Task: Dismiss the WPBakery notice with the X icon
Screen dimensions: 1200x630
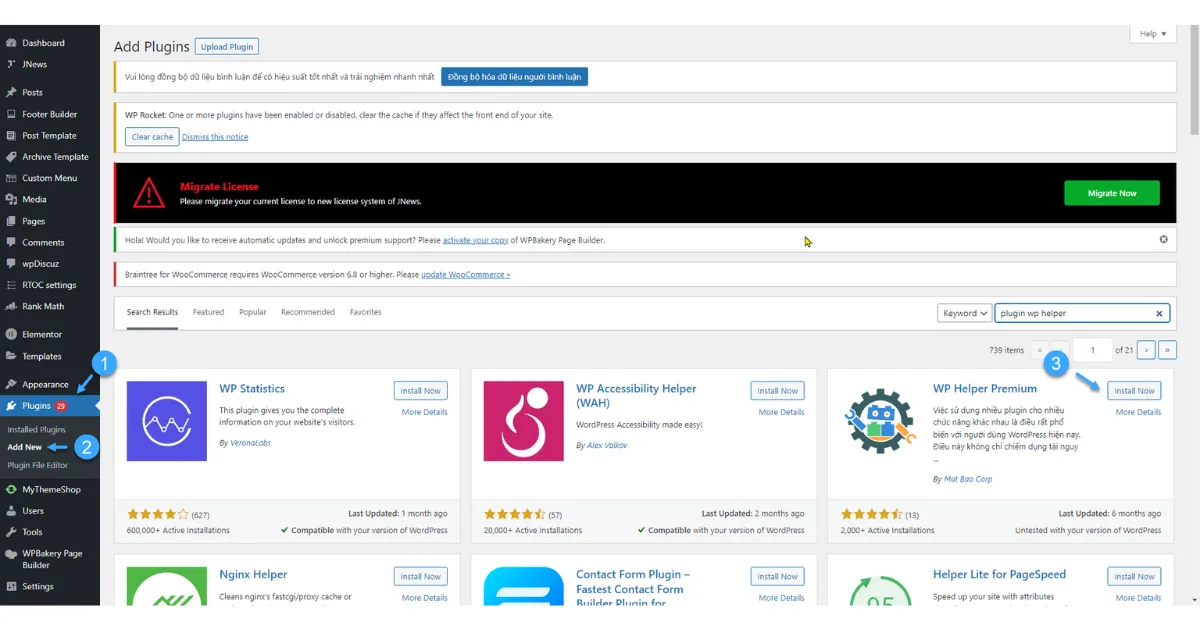Action: (x=1163, y=240)
